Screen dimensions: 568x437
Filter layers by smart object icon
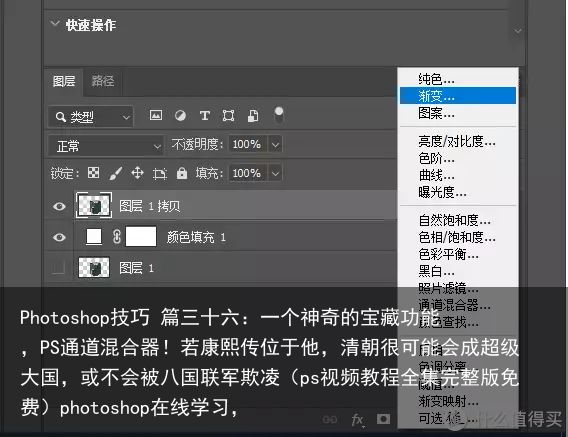click(x=253, y=116)
